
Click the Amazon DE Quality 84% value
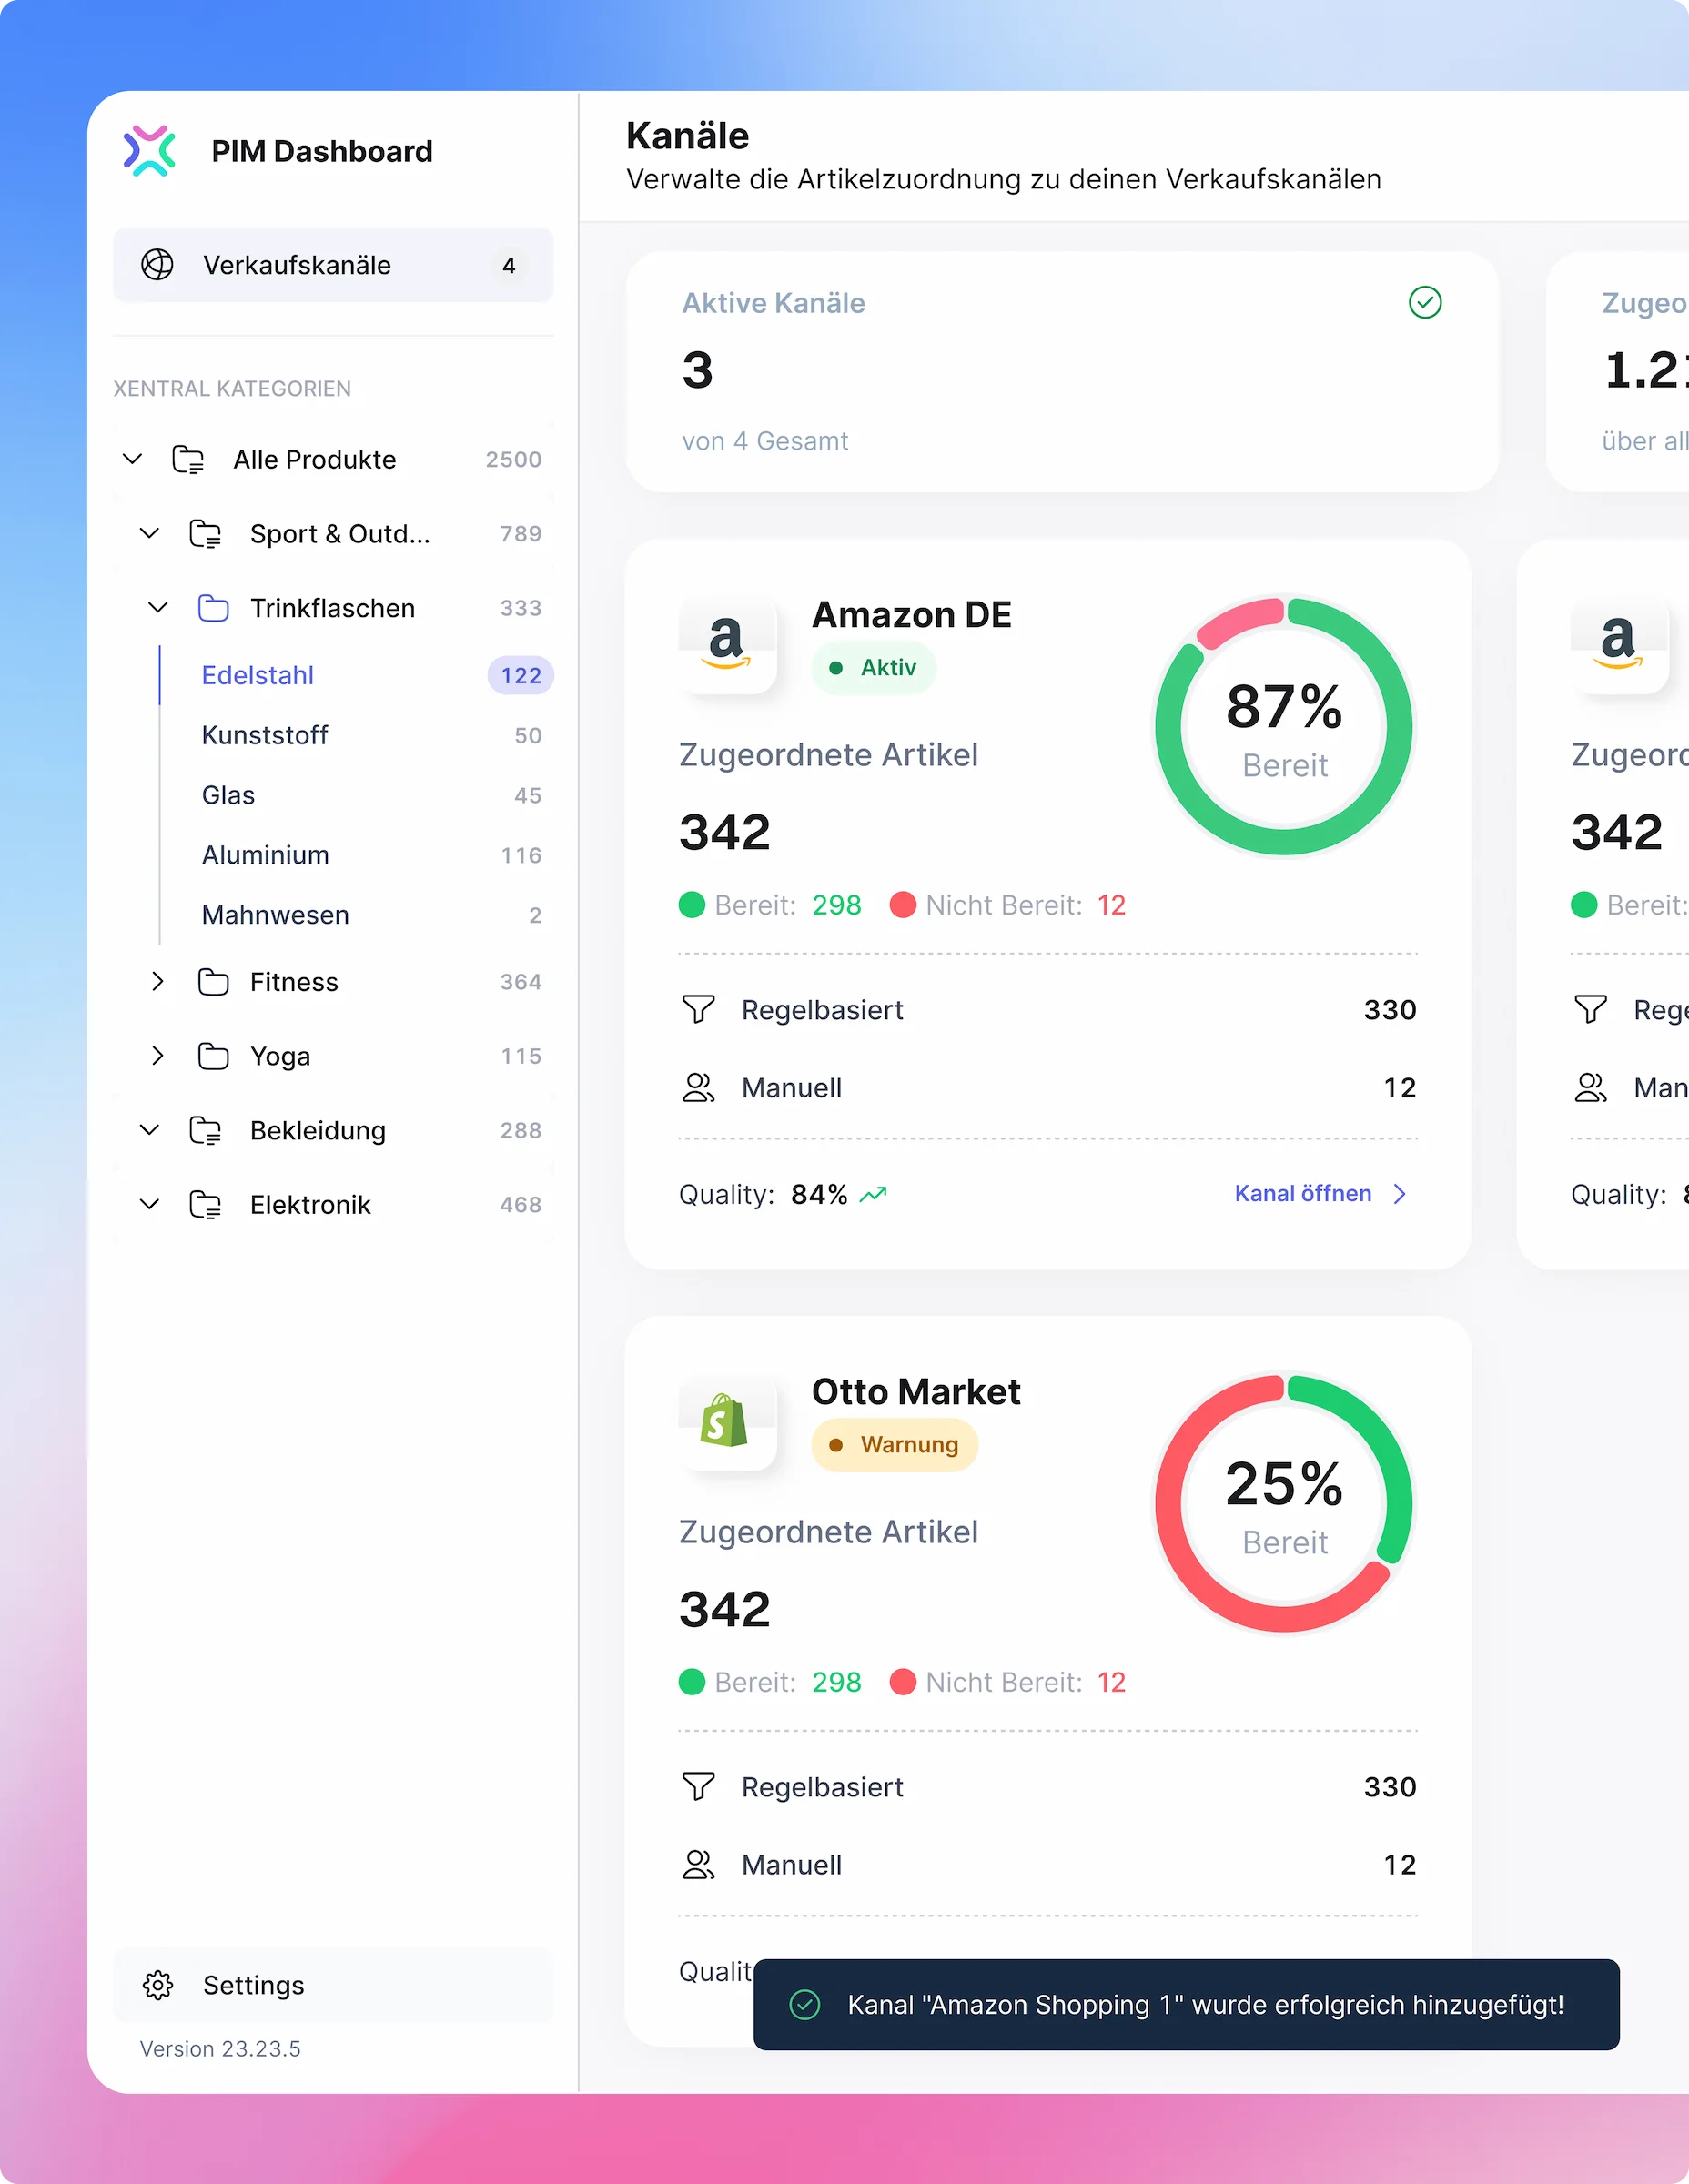point(819,1194)
